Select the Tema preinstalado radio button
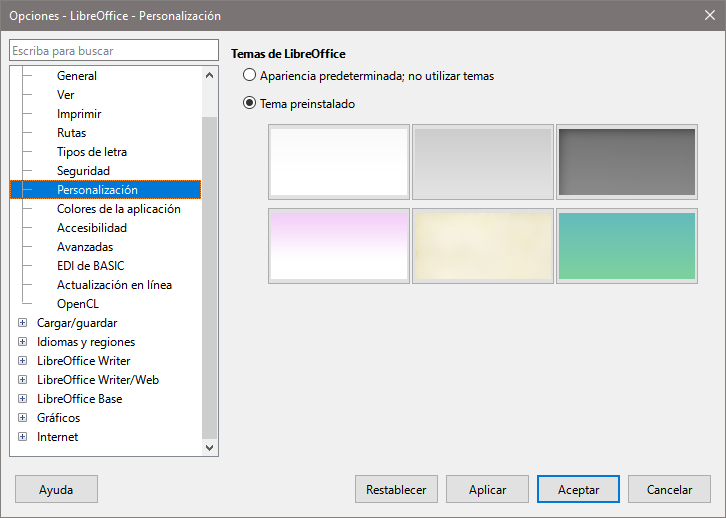 coord(250,103)
